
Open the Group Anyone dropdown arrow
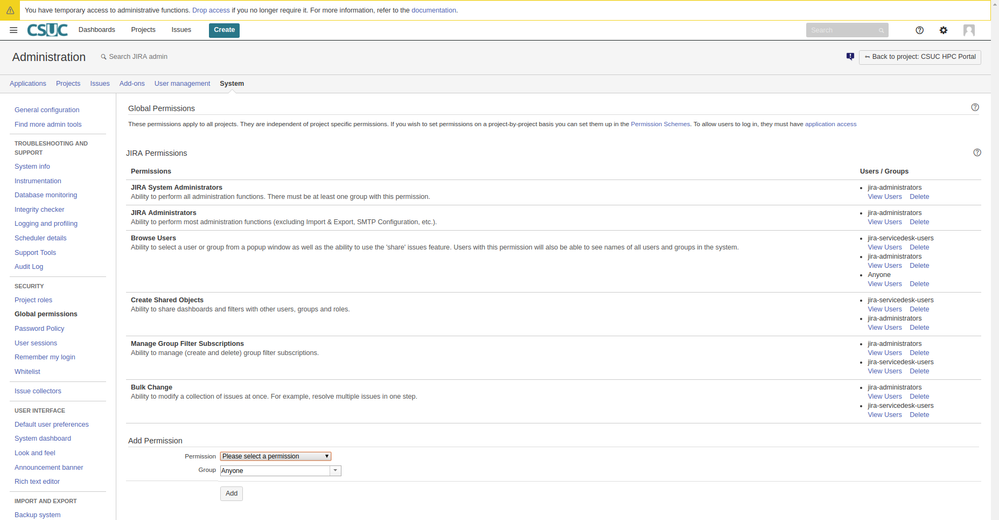click(x=335, y=470)
